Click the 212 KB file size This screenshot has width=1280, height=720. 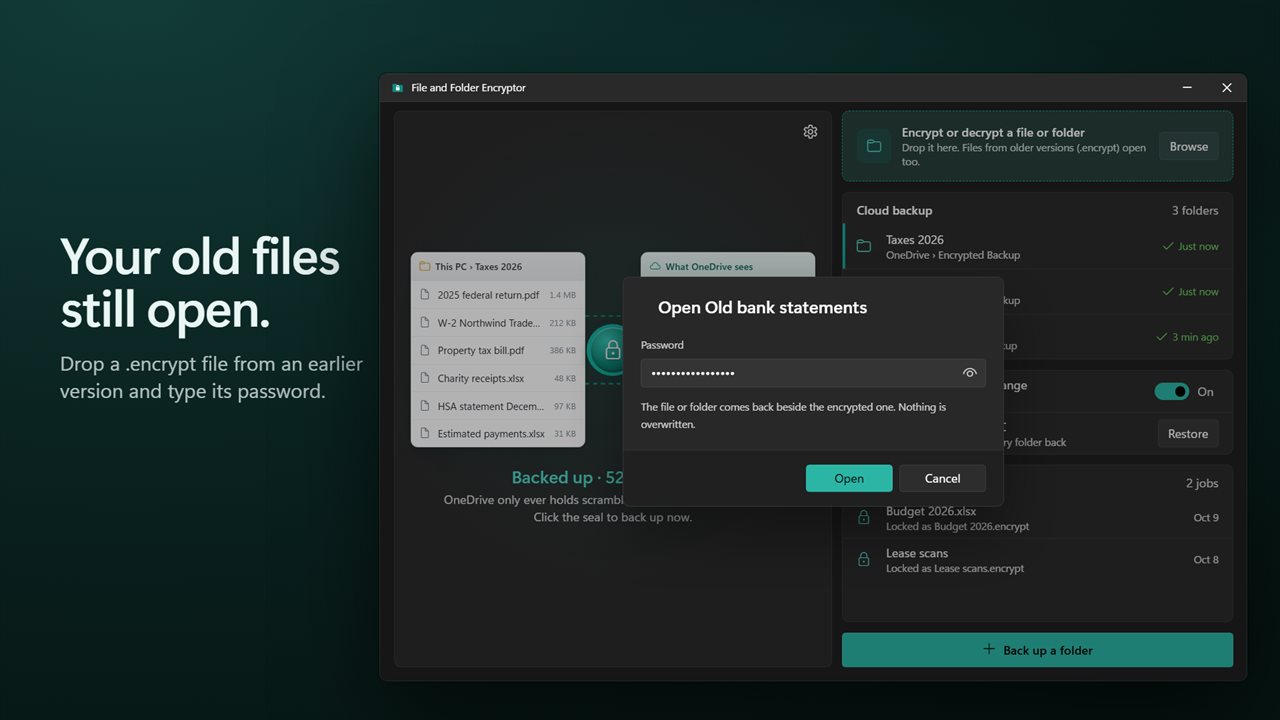point(562,323)
